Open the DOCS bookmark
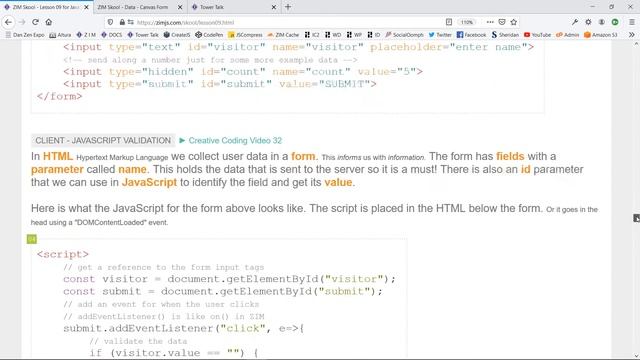 111,35
